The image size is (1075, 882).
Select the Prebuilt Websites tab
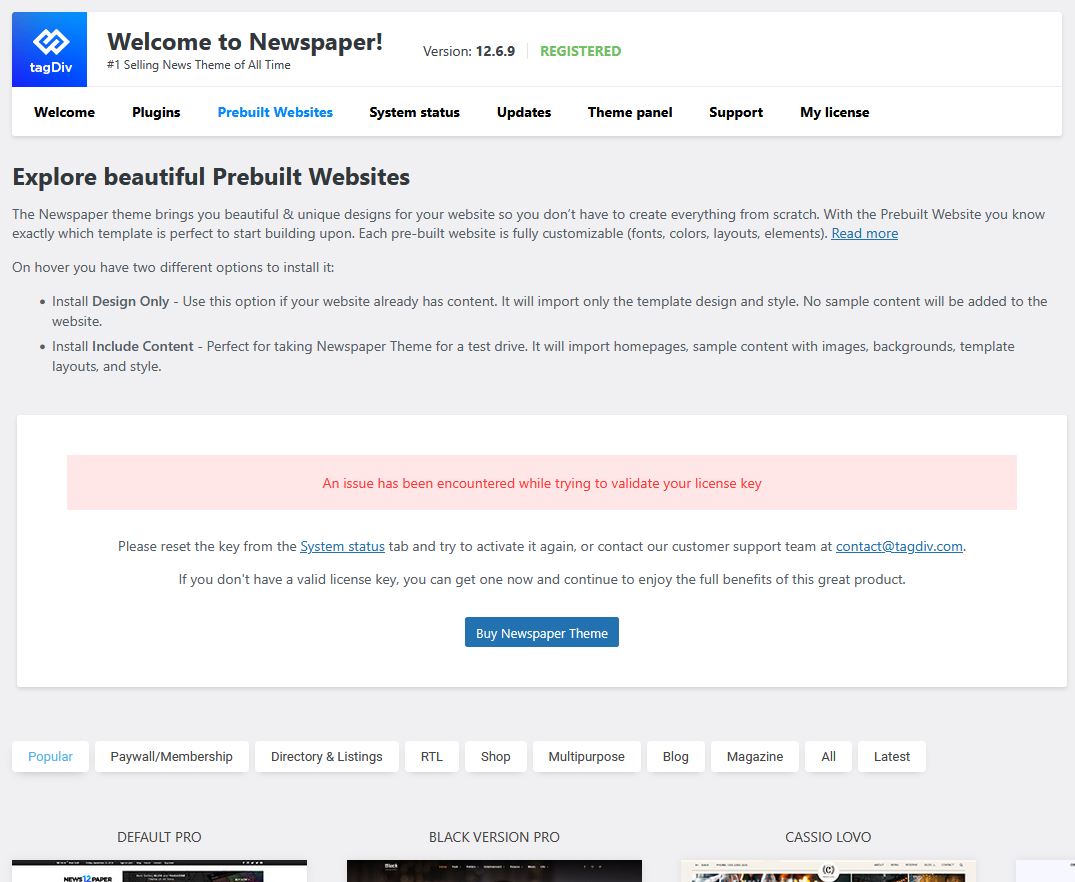pyautogui.click(x=275, y=112)
